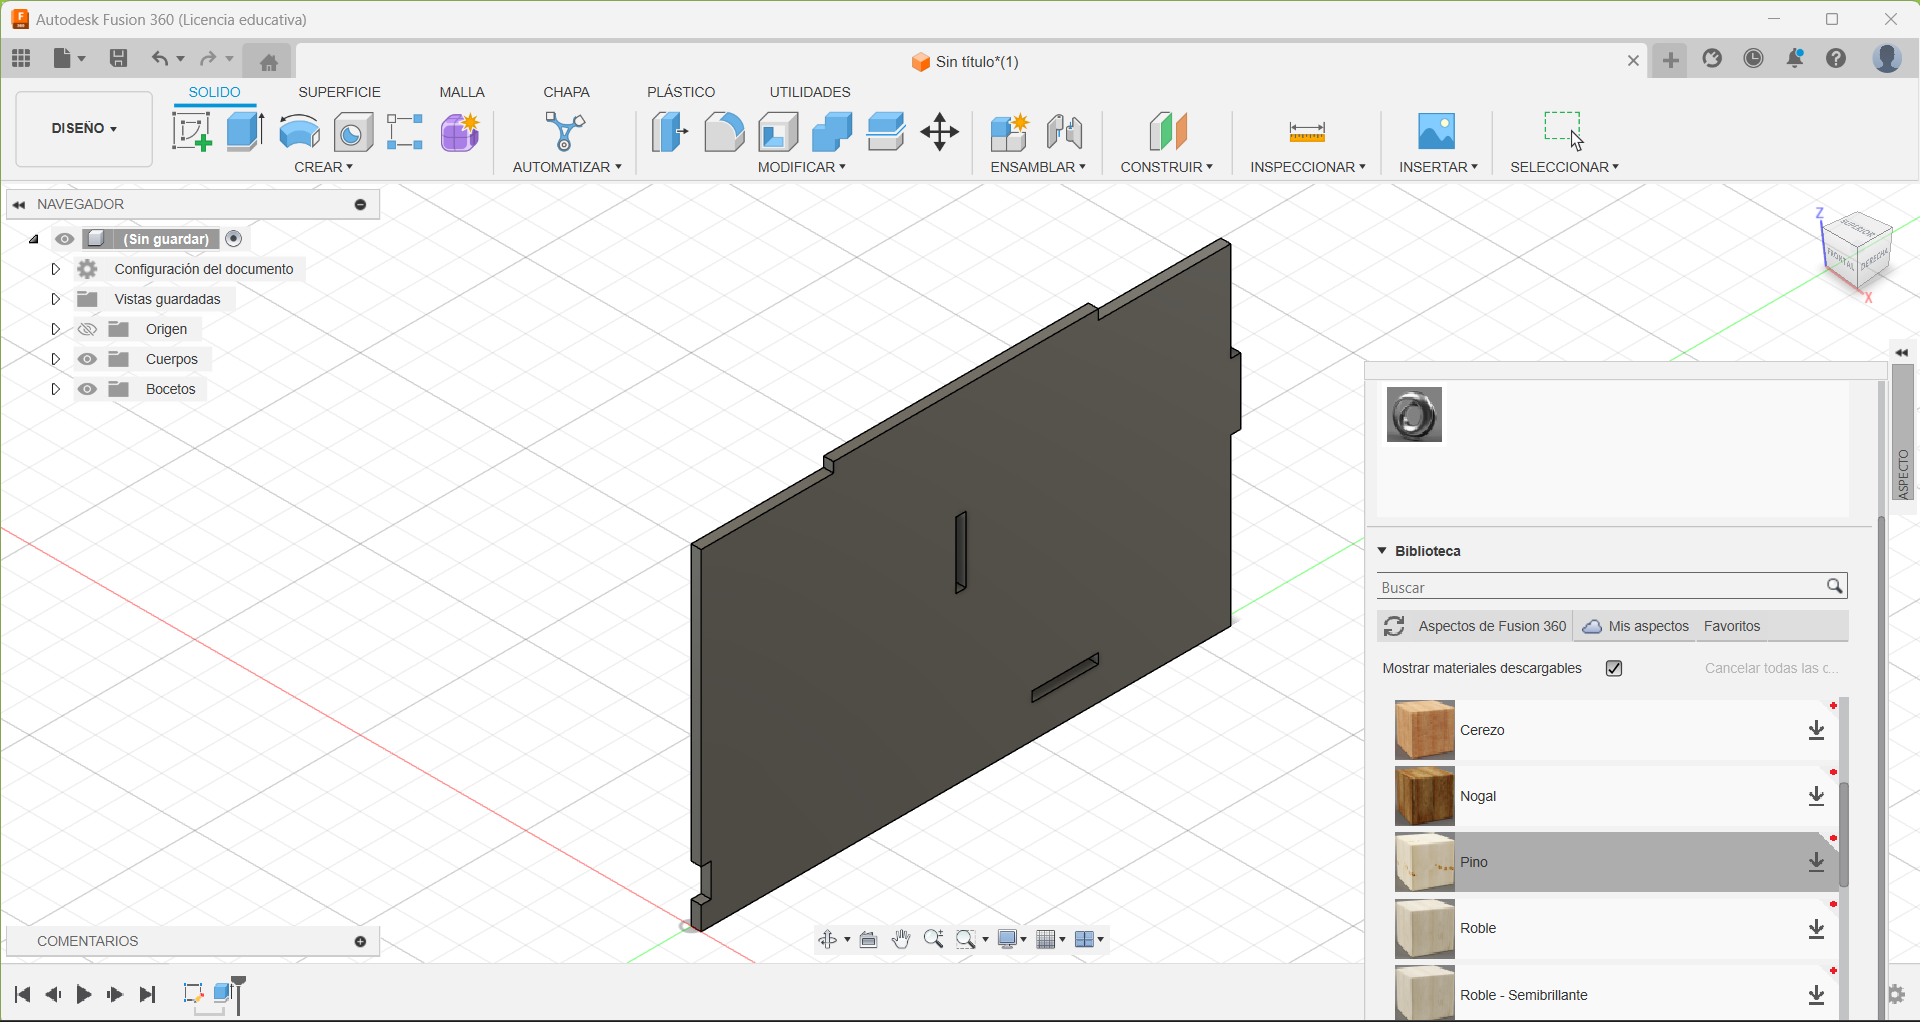1920x1022 pixels.
Task: Switch to the SUPERFICIE tab
Action: 340,92
